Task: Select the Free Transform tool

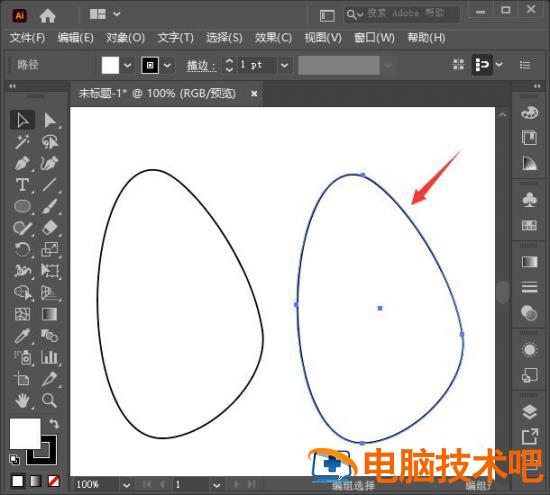Action: [50, 271]
